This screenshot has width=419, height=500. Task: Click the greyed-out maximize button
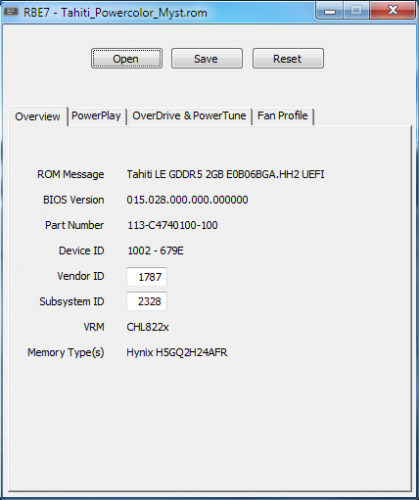pyautogui.click(x=356, y=11)
